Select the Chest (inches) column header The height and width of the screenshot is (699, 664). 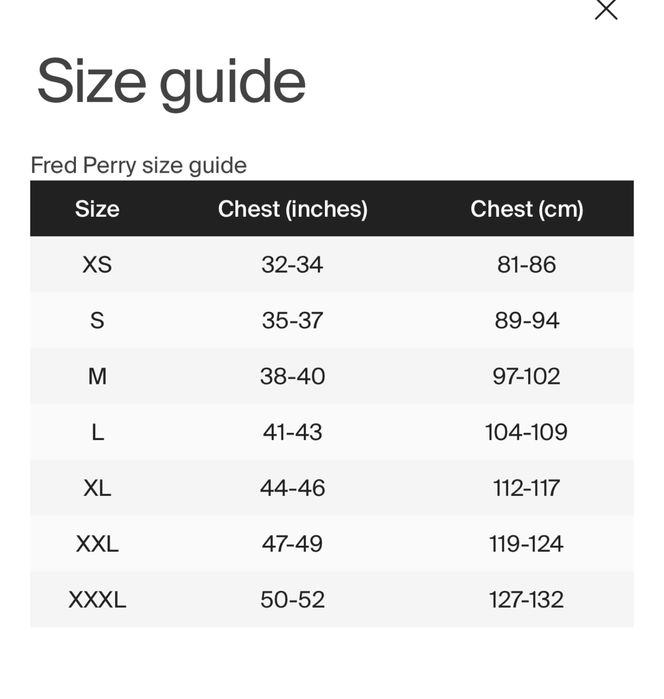(x=293, y=209)
